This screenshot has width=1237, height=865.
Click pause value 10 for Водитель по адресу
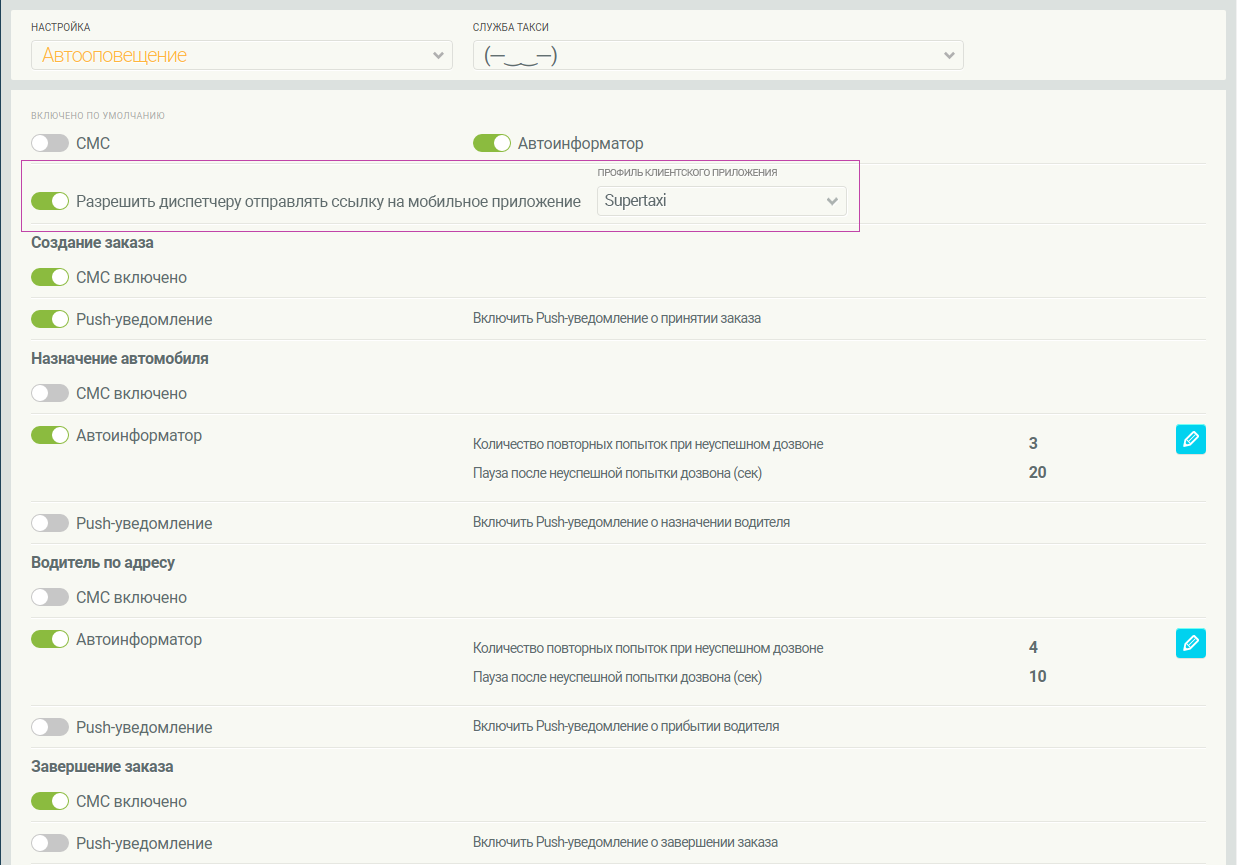pos(1037,677)
